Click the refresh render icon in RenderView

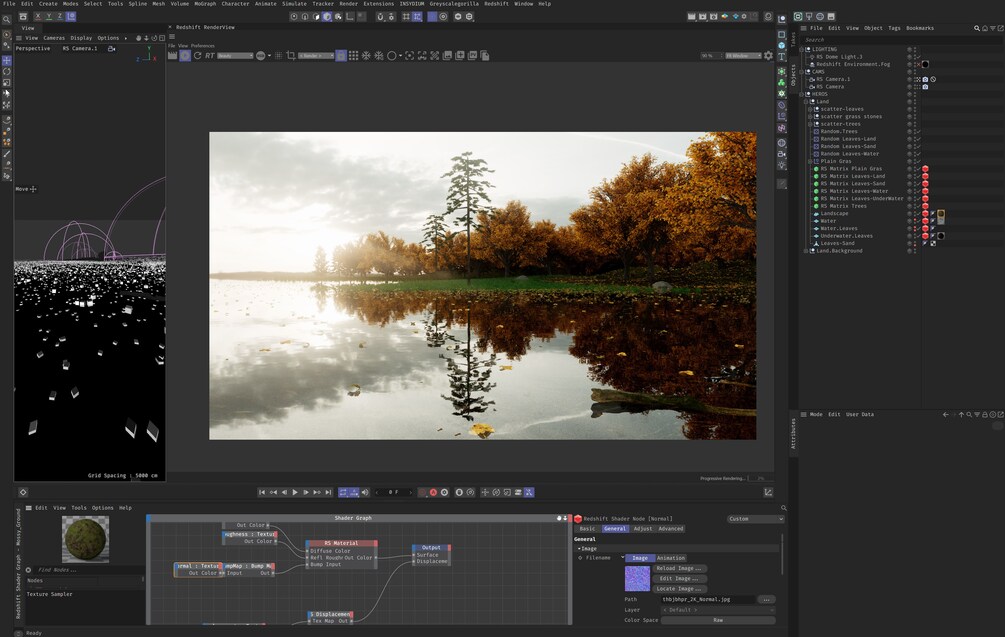pos(197,56)
